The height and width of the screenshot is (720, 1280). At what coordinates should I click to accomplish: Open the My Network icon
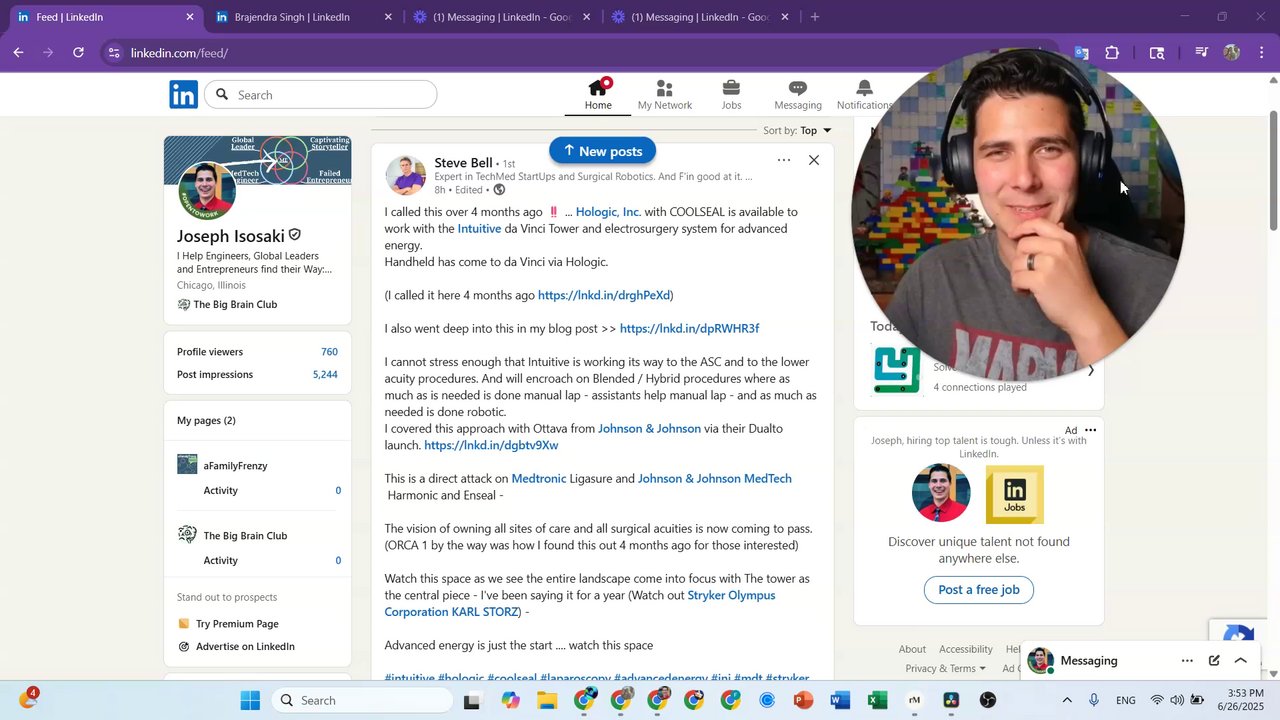click(665, 95)
